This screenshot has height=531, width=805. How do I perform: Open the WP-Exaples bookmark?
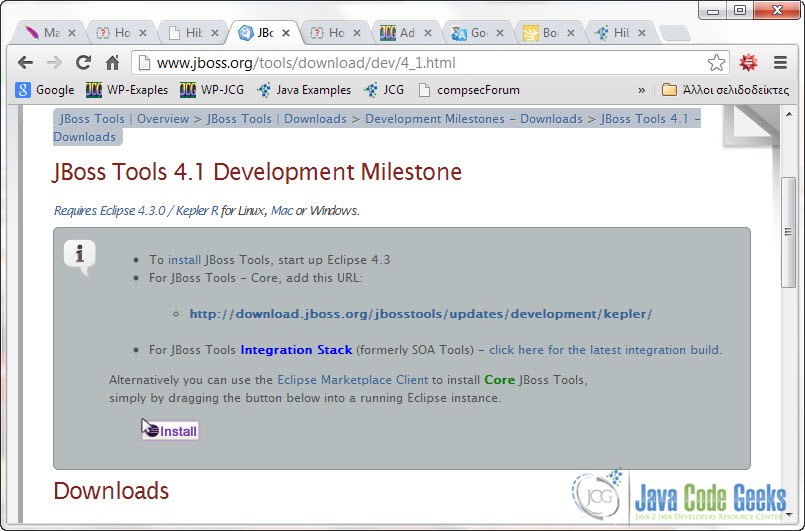(127, 90)
